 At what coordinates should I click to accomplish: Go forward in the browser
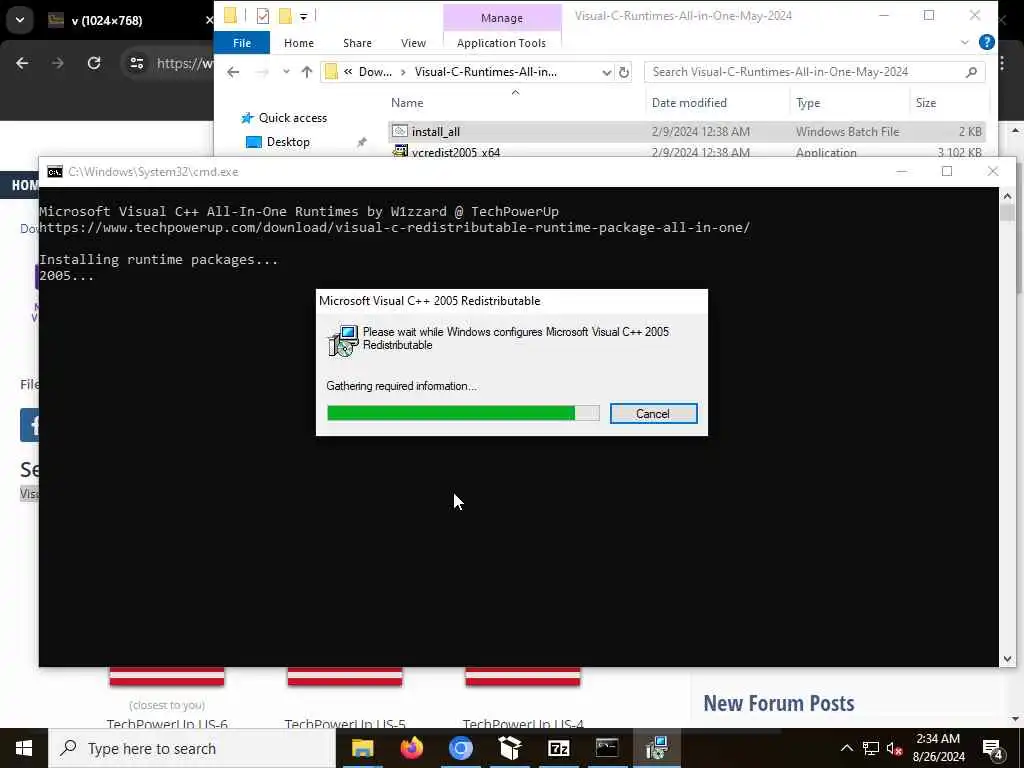(x=58, y=63)
